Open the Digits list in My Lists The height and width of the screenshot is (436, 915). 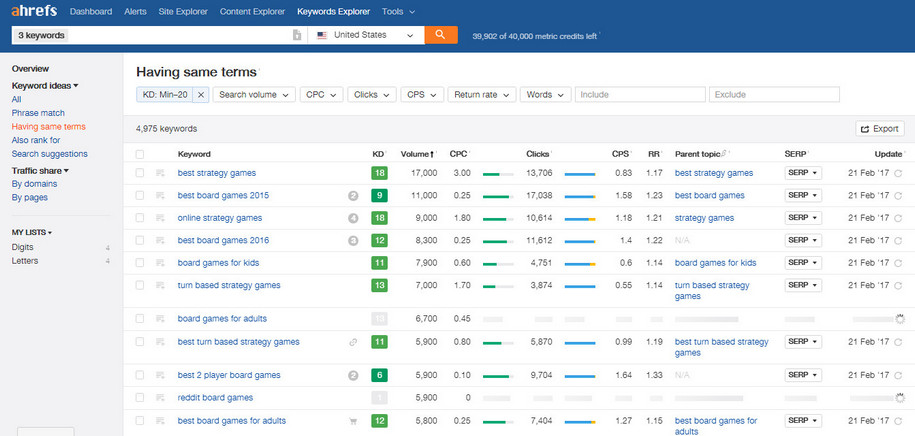coord(23,247)
